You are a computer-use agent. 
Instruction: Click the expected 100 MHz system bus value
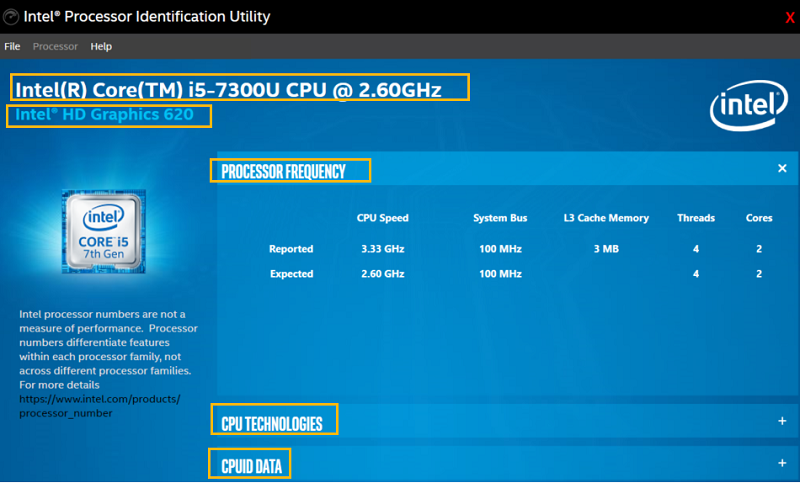click(501, 274)
